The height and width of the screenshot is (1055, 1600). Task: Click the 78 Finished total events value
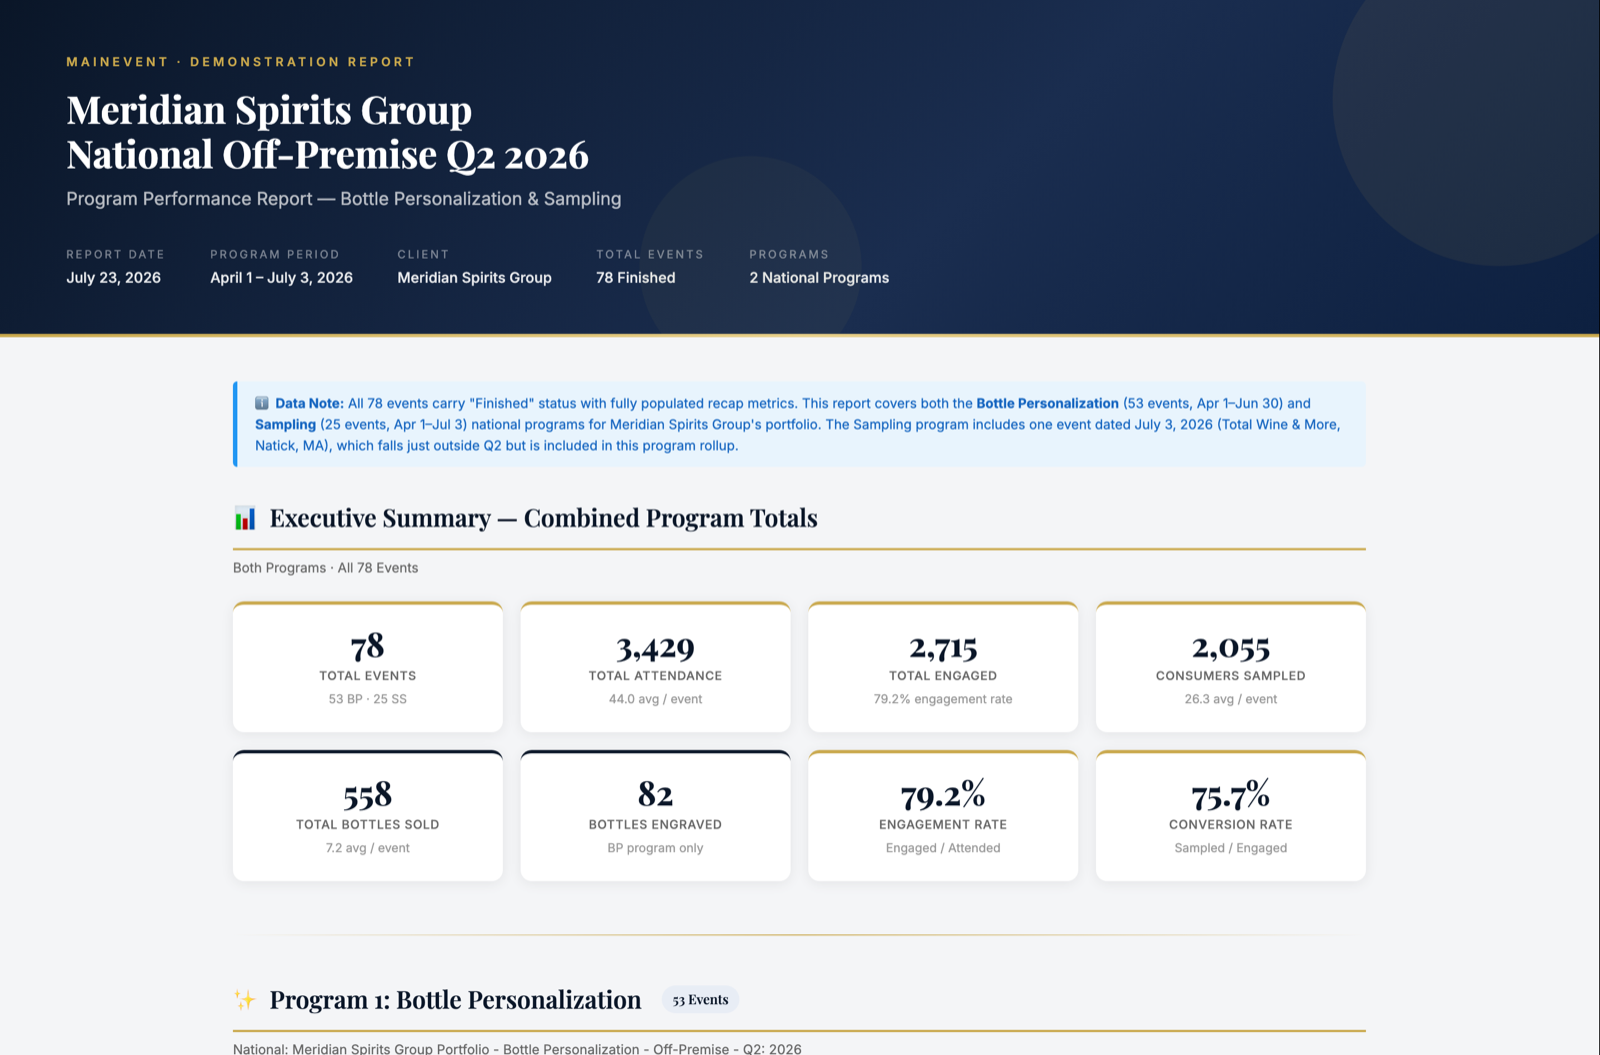coord(636,278)
